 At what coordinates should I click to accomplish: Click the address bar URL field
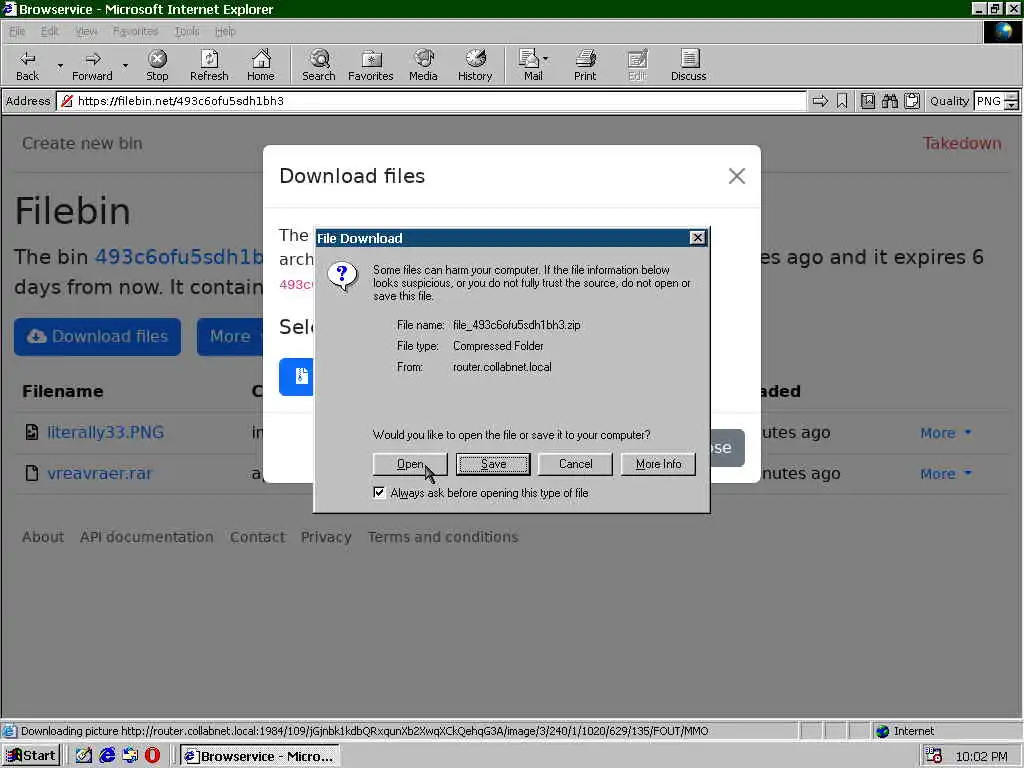432,101
